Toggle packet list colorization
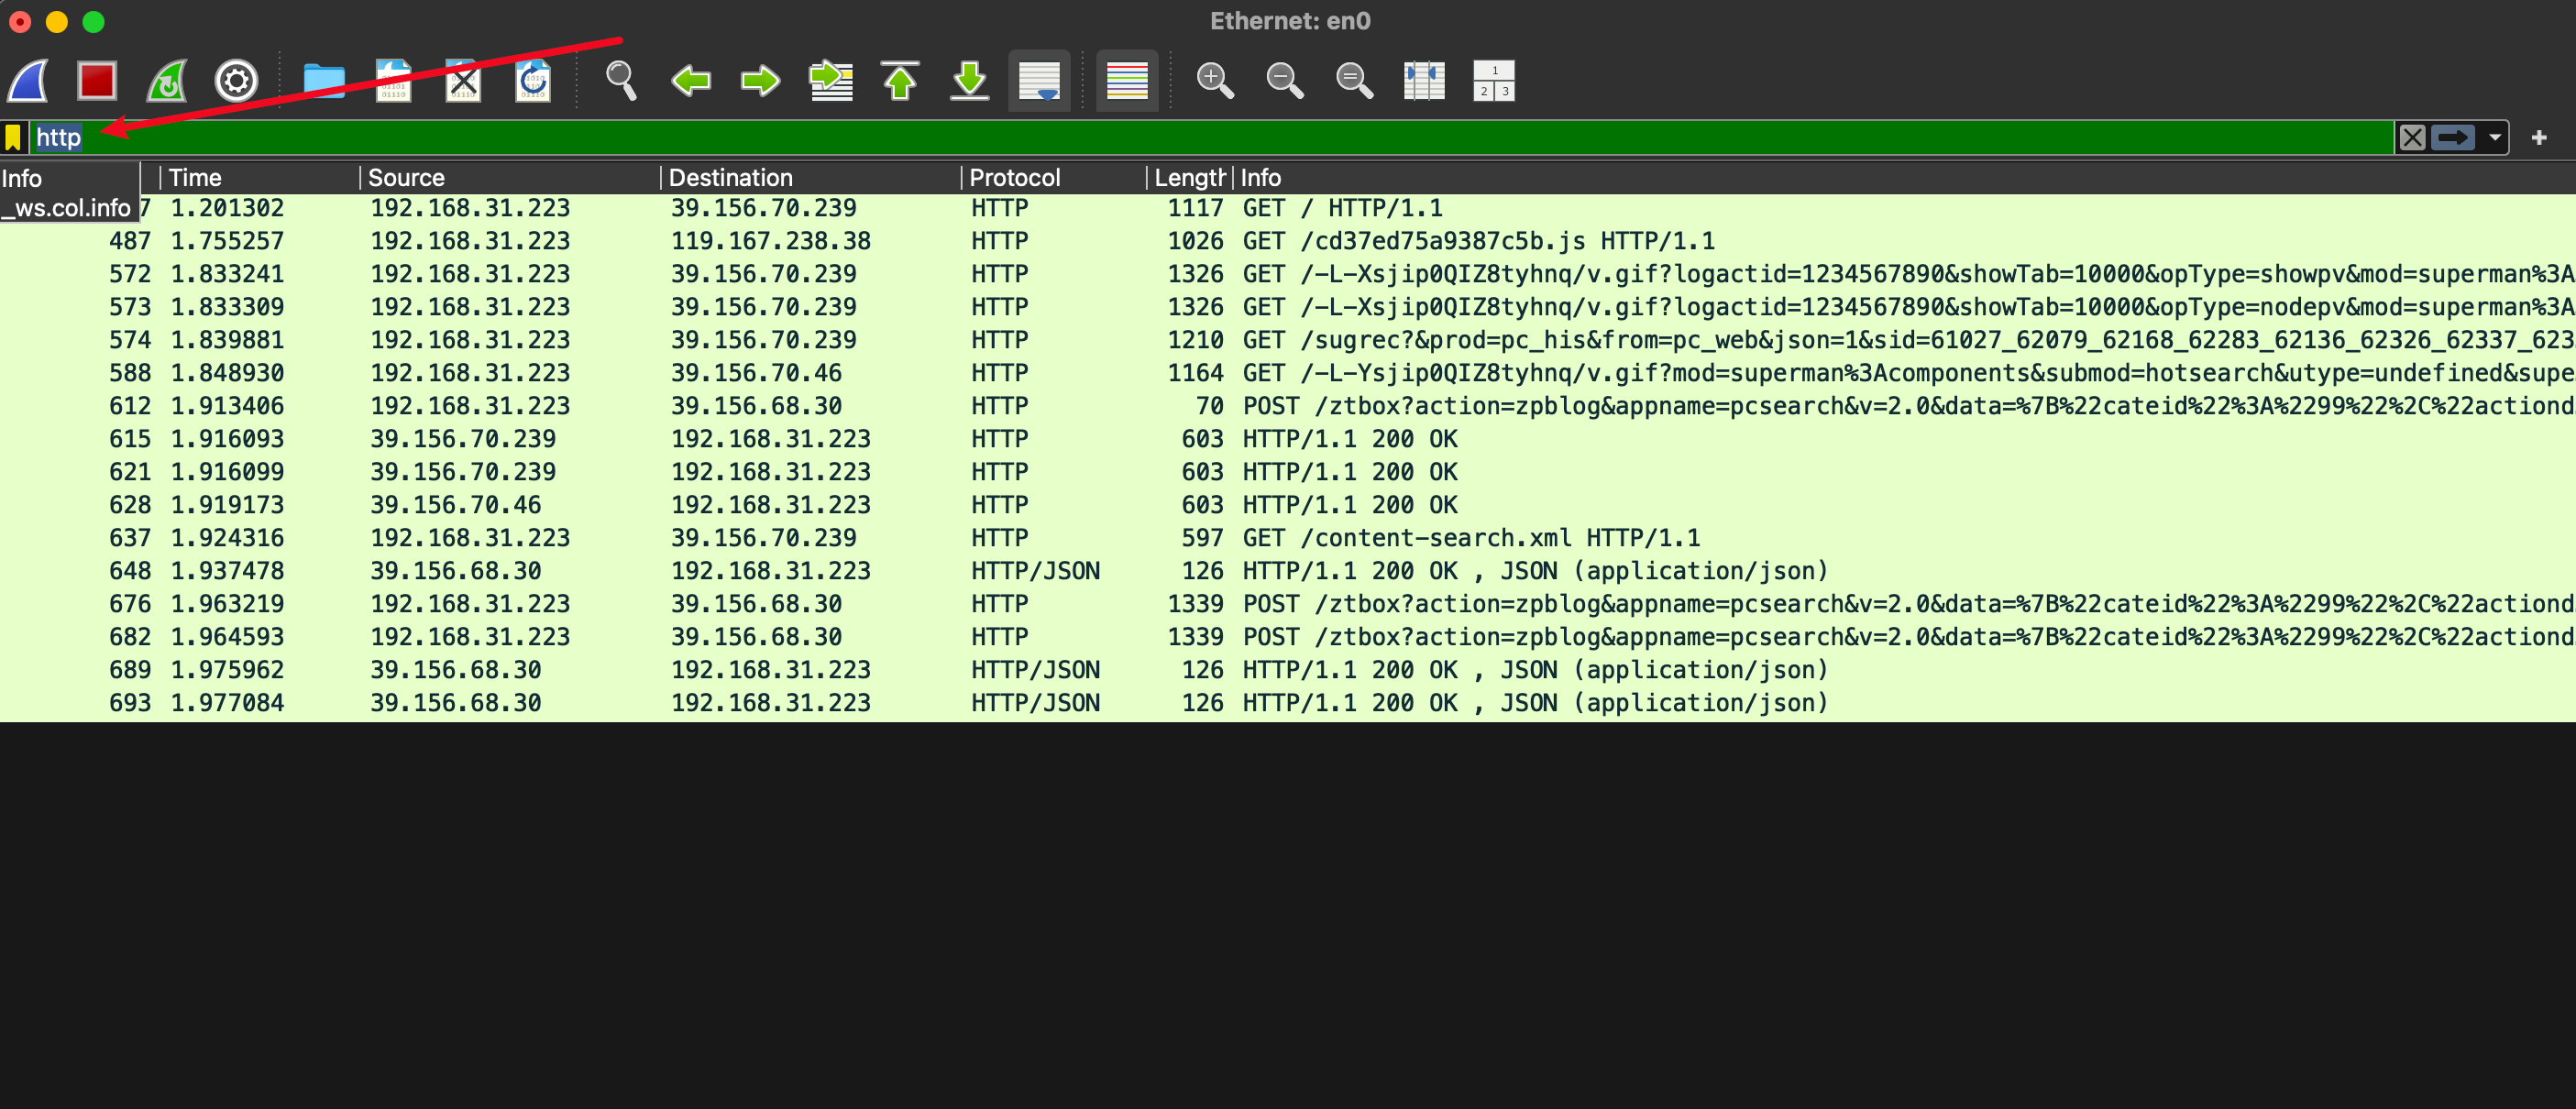 point(1127,81)
